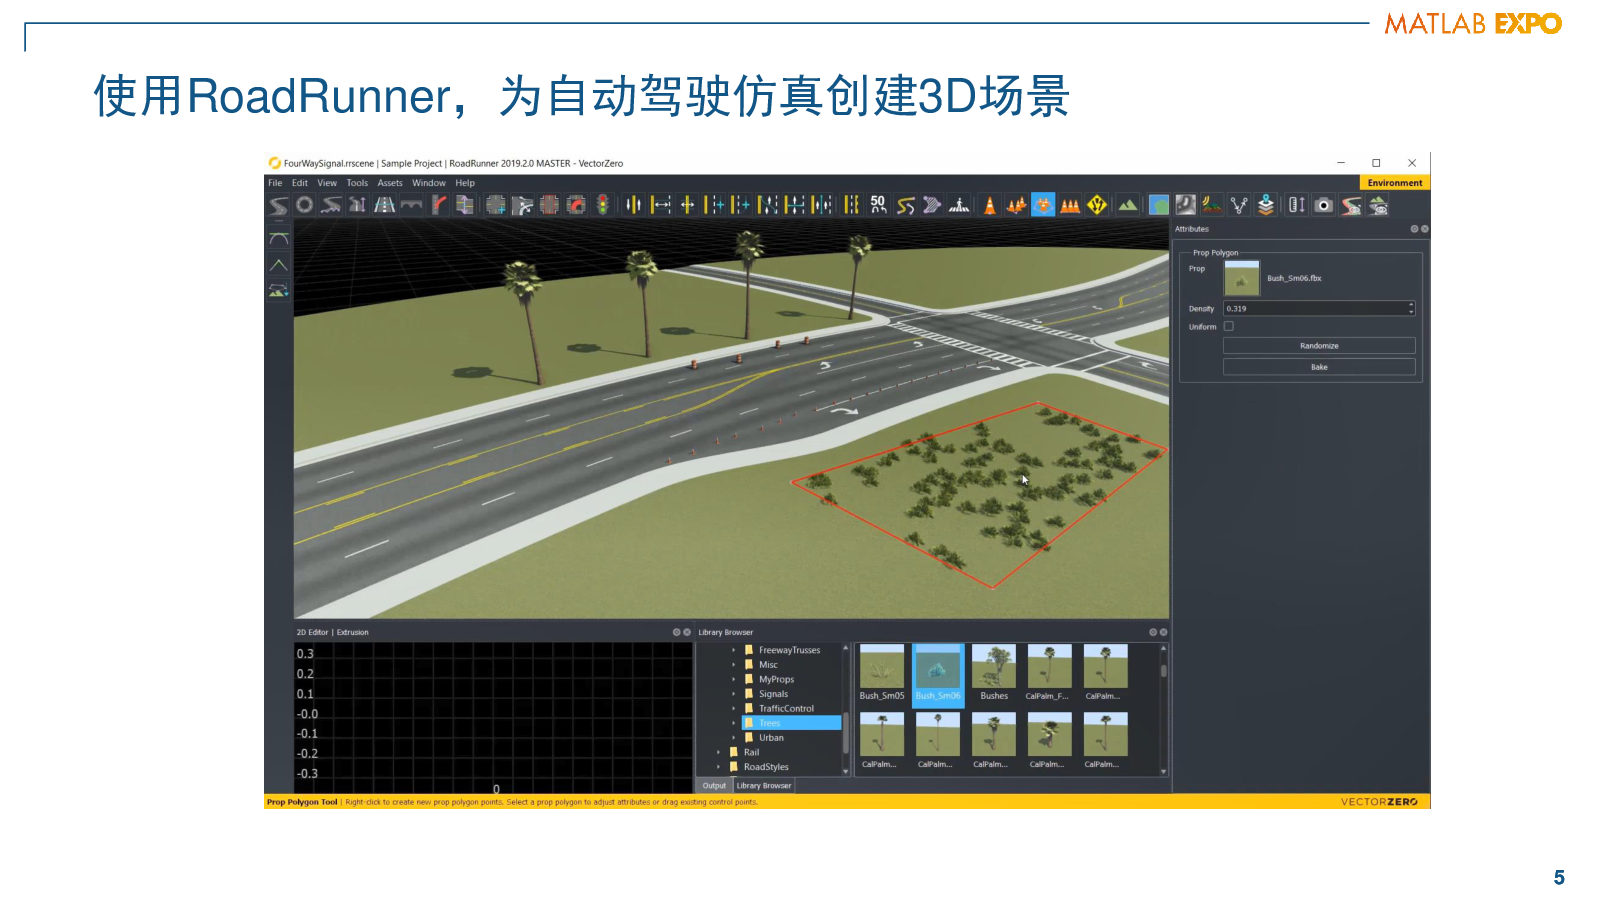Enable the Uniform checkbox
Image resolution: width=1600 pixels, height=900 pixels.
(1229, 326)
